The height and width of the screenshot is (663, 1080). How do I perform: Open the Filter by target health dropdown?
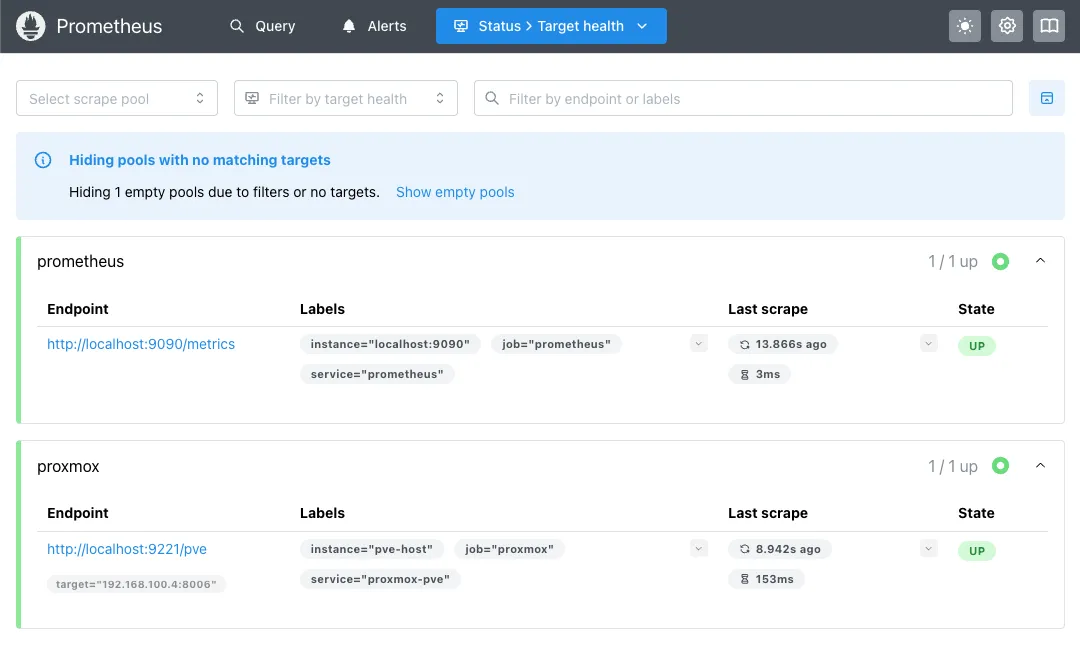point(345,98)
